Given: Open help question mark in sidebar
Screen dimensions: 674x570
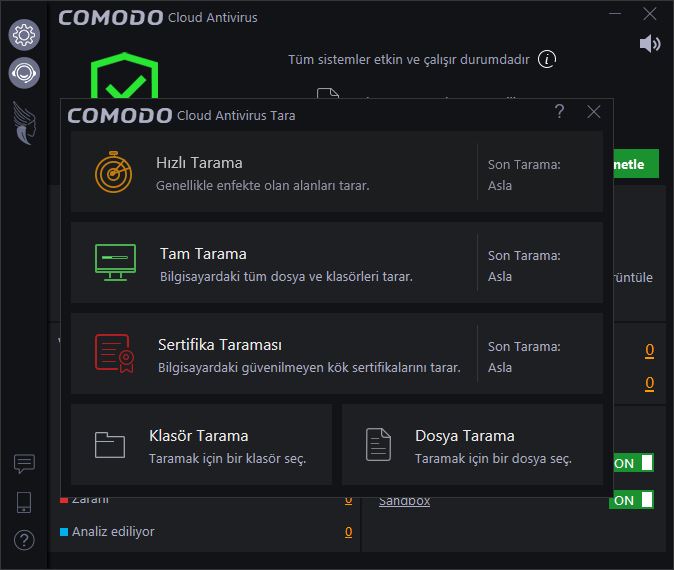Looking at the screenshot, I should [x=24, y=540].
